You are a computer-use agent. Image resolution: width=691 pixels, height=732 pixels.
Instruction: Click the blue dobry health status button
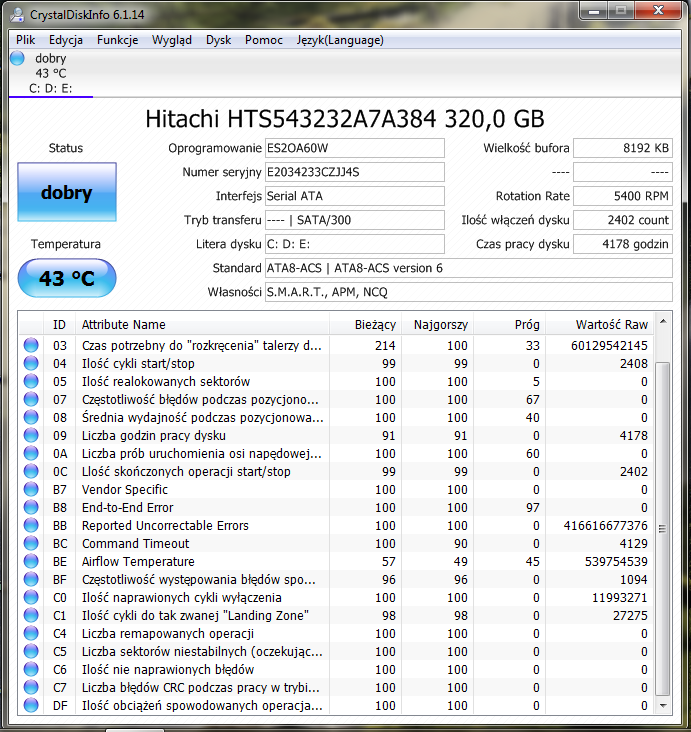click(67, 192)
